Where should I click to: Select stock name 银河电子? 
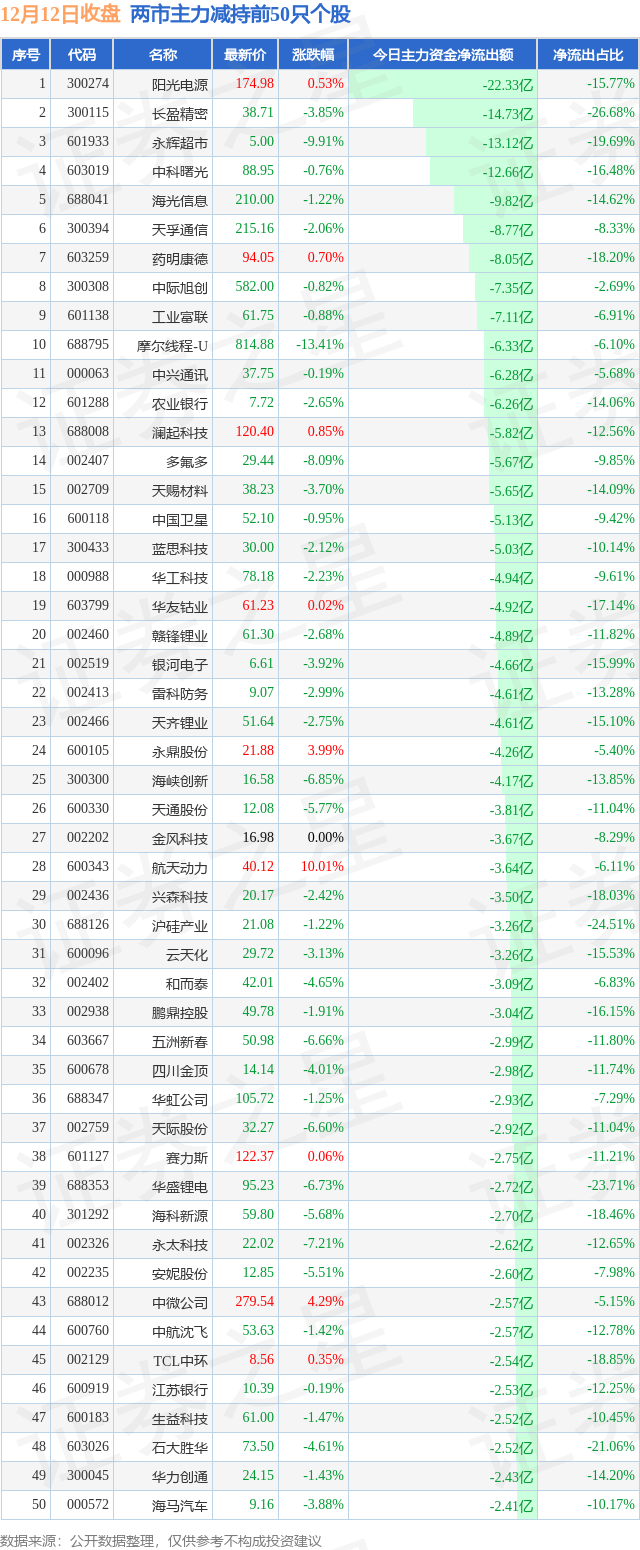(180, 664)
